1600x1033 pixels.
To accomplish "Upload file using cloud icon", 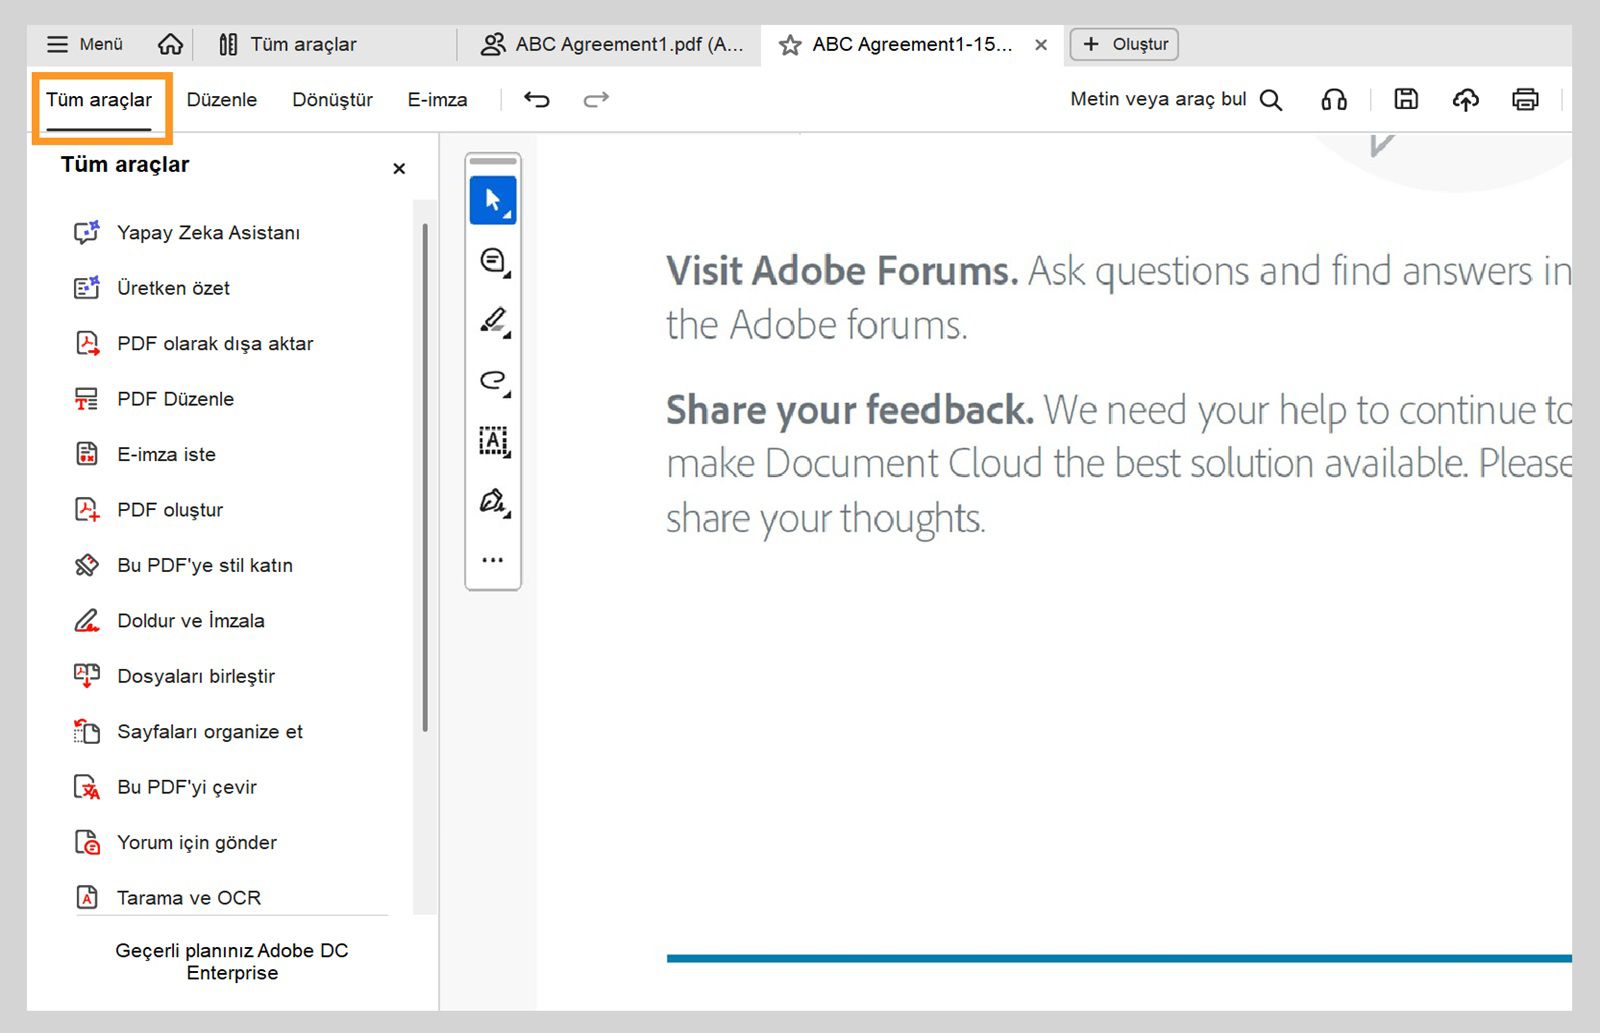I will tap(1465, 99).
